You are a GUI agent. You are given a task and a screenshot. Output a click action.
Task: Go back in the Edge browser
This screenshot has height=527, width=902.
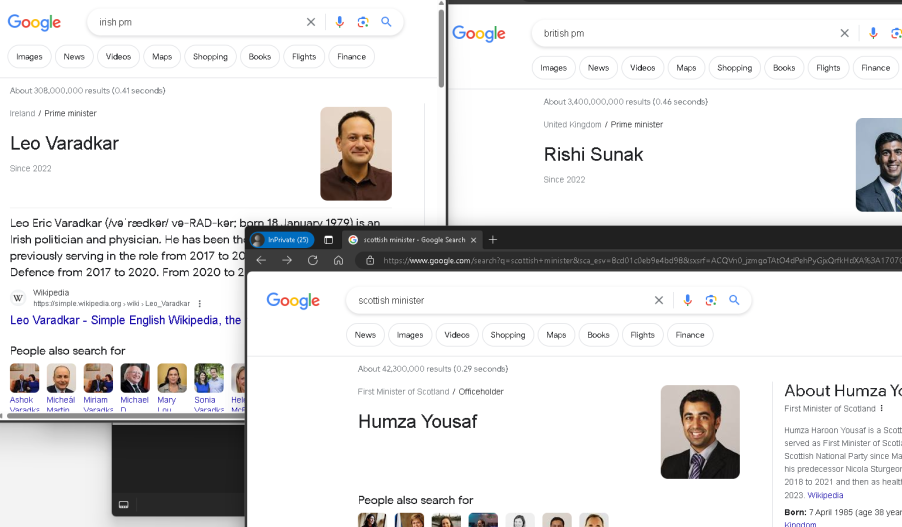(x=261, y=260)
